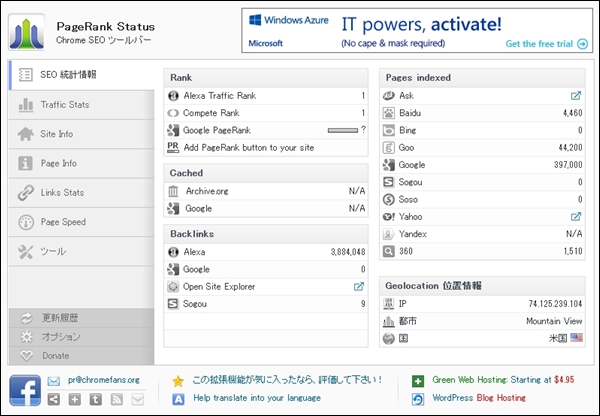This screenshot has width=600, height=416.
Task: Open the SEO 統計情報 tab
Action: coord(82,75)
